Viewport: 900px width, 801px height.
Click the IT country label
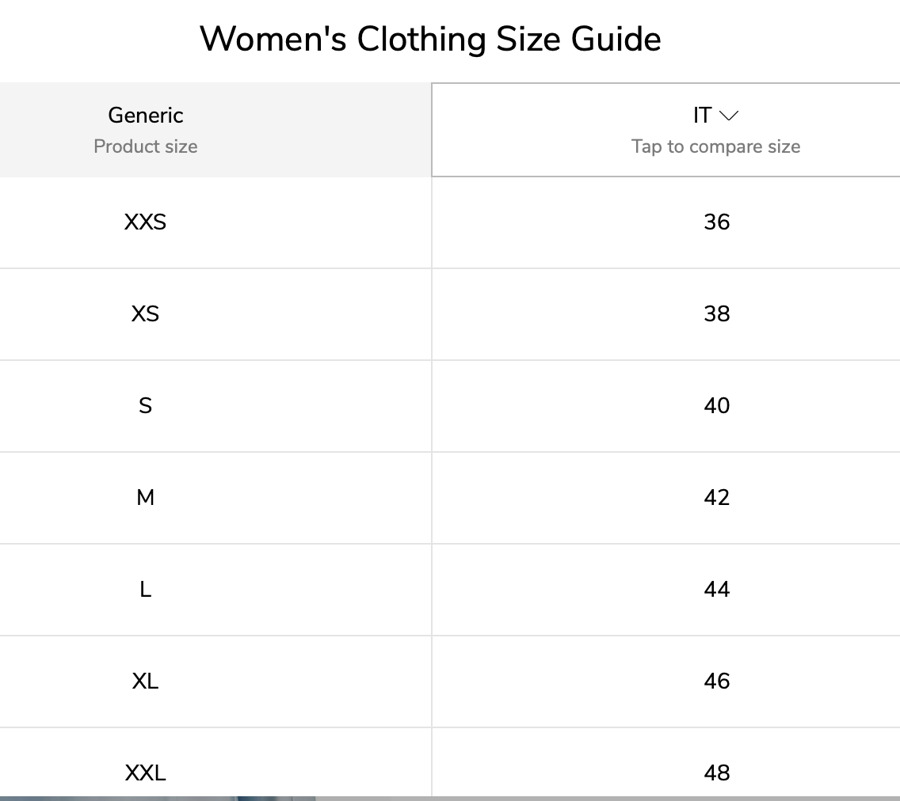[x=702, y=116]
